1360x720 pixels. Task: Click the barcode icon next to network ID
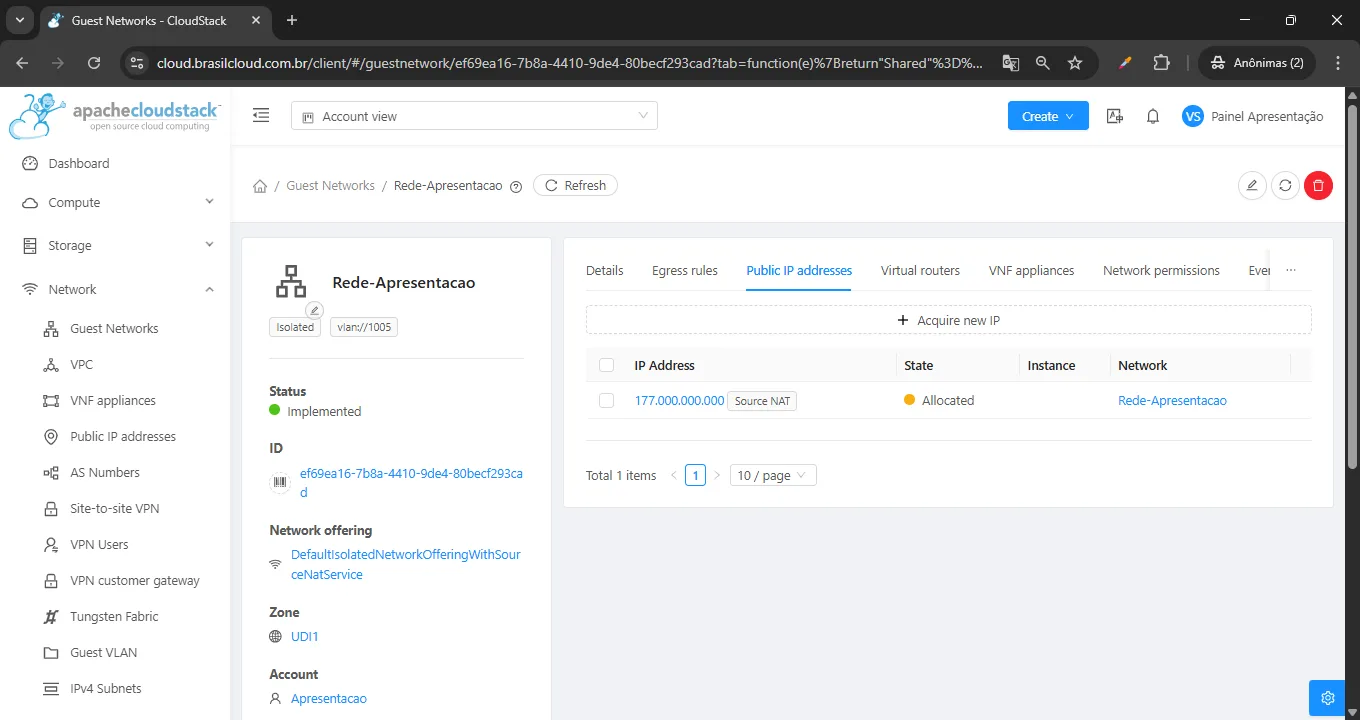pos(279,483)
